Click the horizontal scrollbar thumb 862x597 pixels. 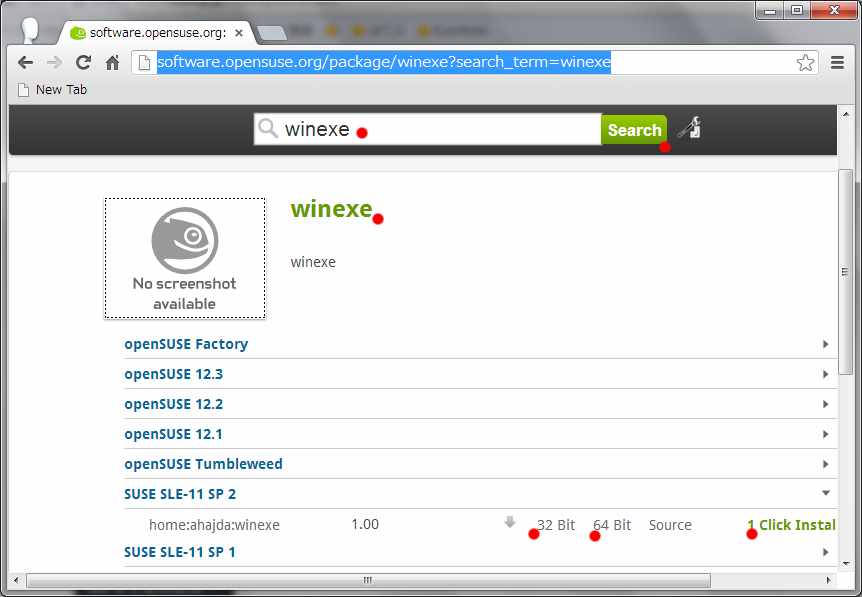point(368,581)
